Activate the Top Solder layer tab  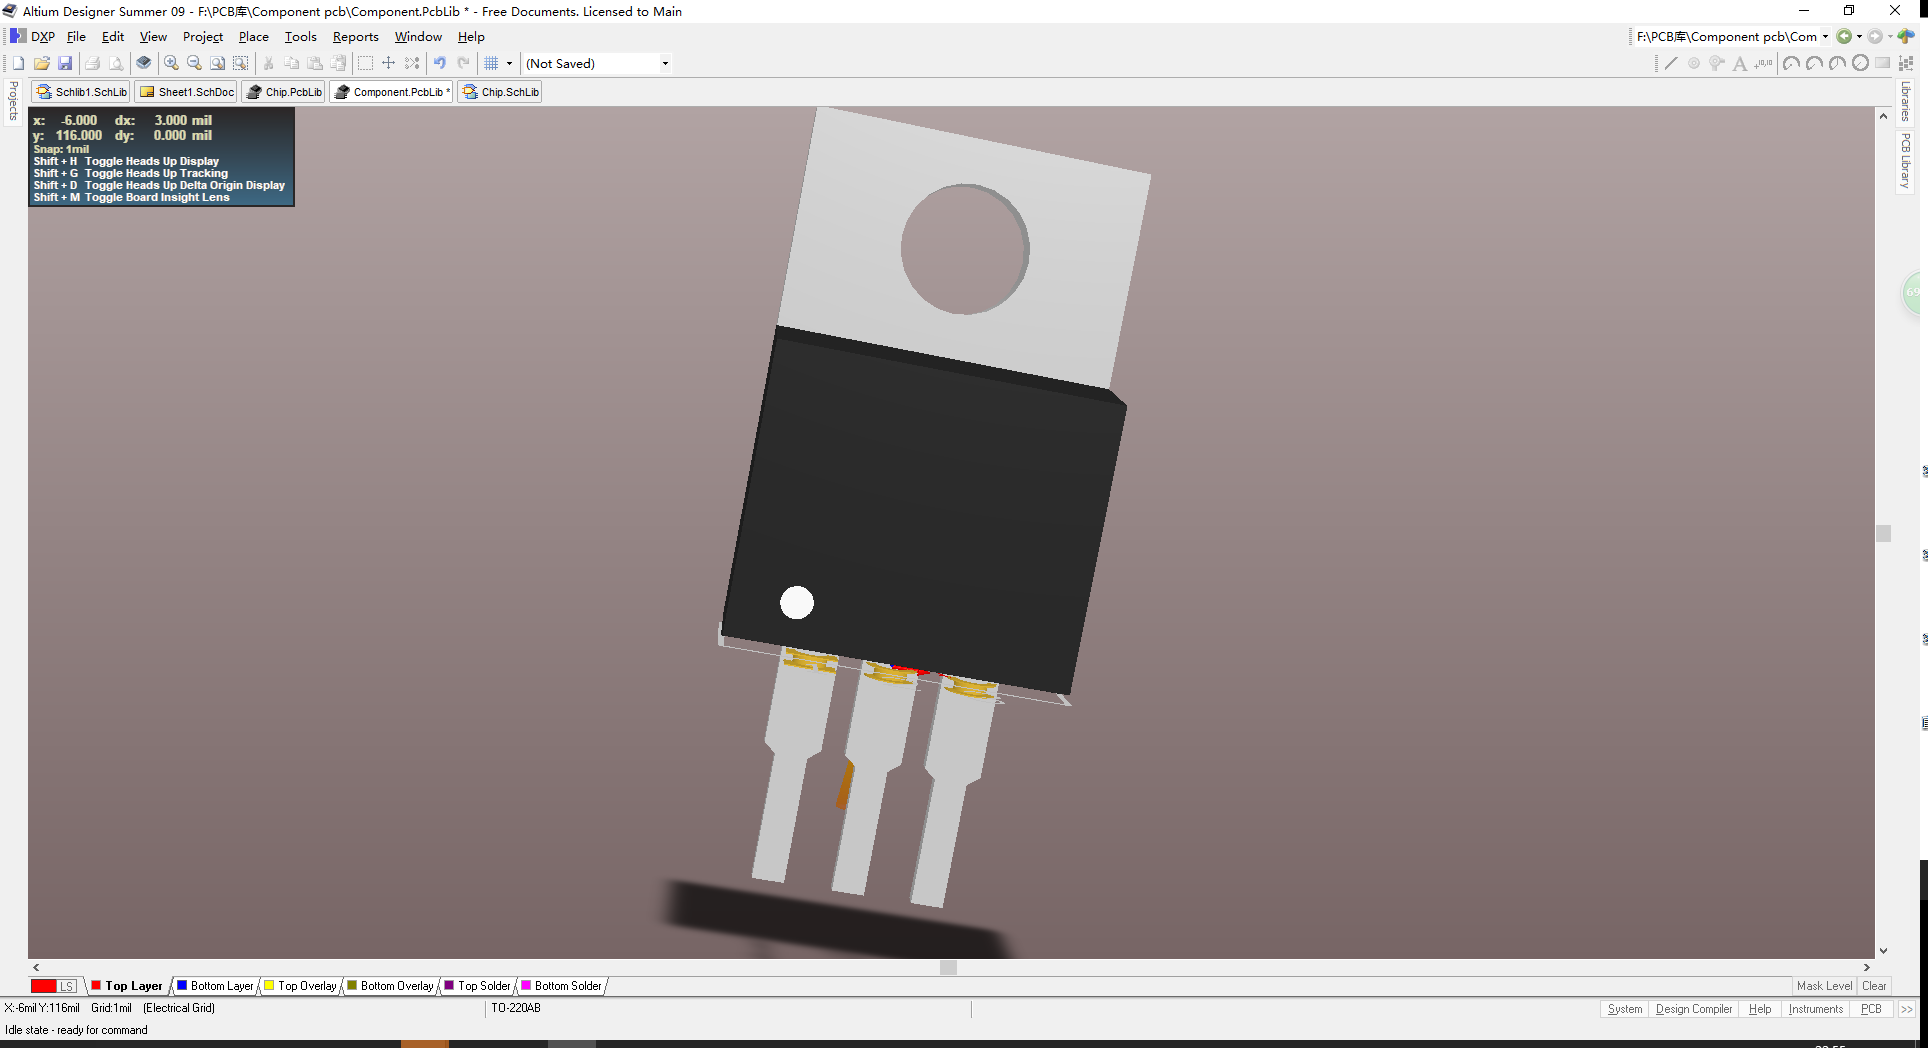click(x=477, y=986)
